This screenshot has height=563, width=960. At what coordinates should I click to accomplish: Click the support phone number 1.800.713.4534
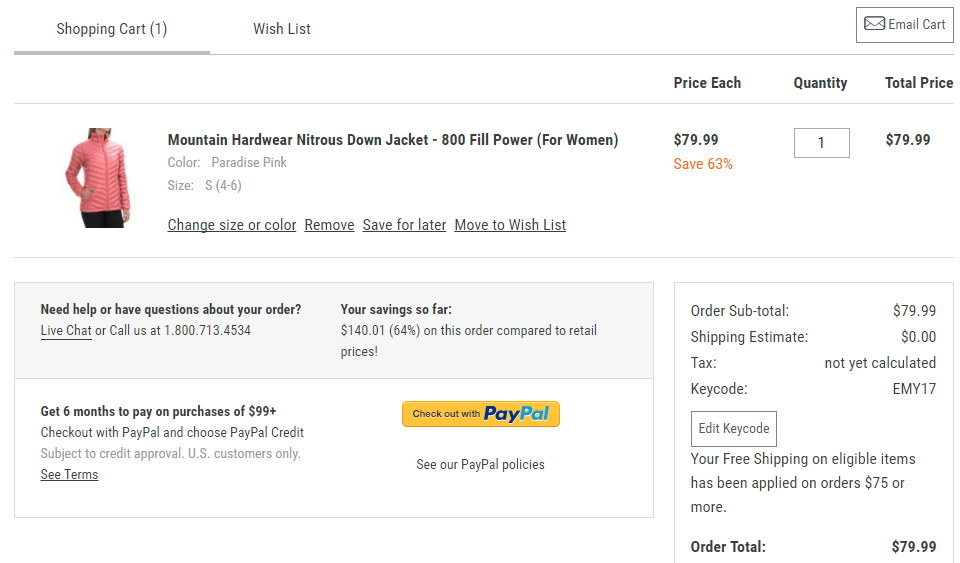click(x=208, y=330)
